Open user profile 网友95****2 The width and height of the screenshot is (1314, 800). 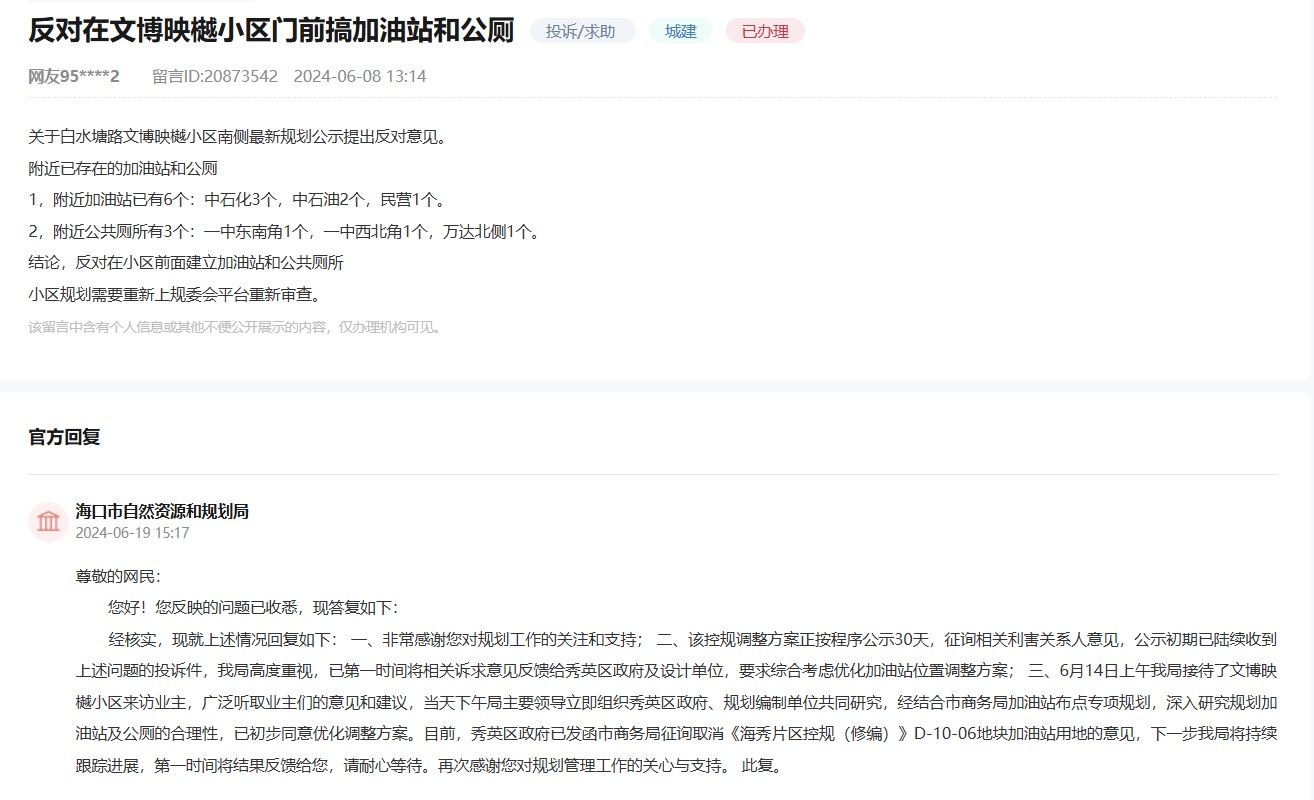tap(74, 76)
